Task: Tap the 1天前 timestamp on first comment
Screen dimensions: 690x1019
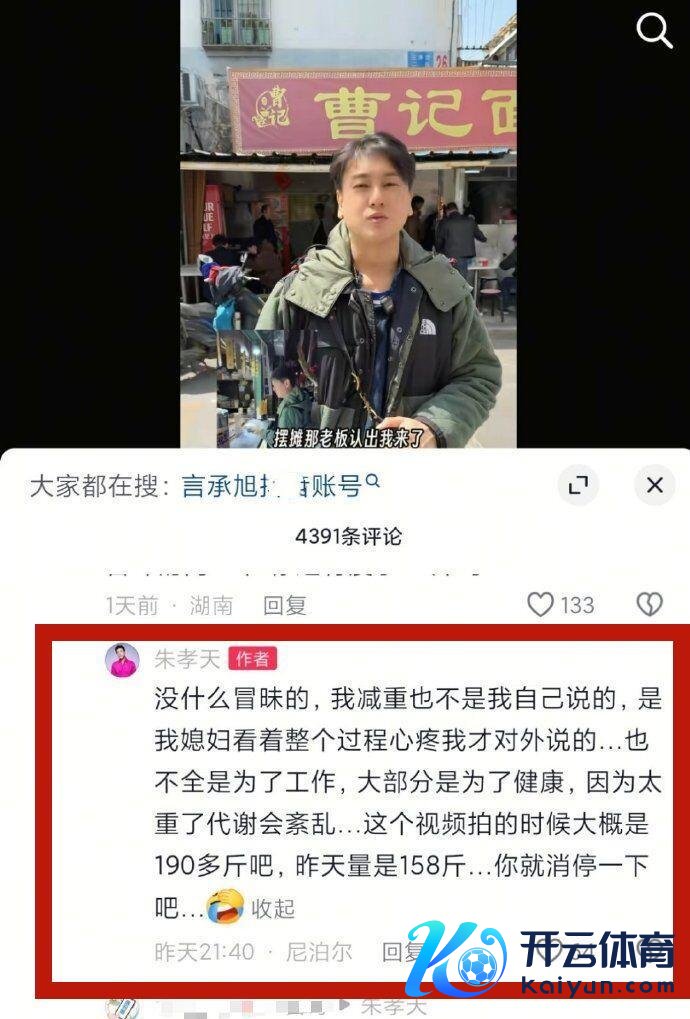Action: 132,606
